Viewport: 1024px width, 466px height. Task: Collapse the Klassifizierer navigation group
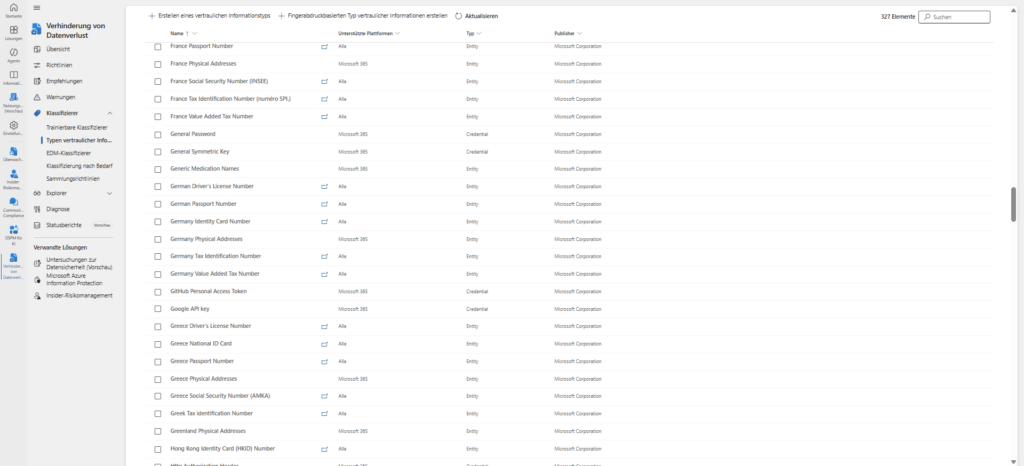click(109, 114)
